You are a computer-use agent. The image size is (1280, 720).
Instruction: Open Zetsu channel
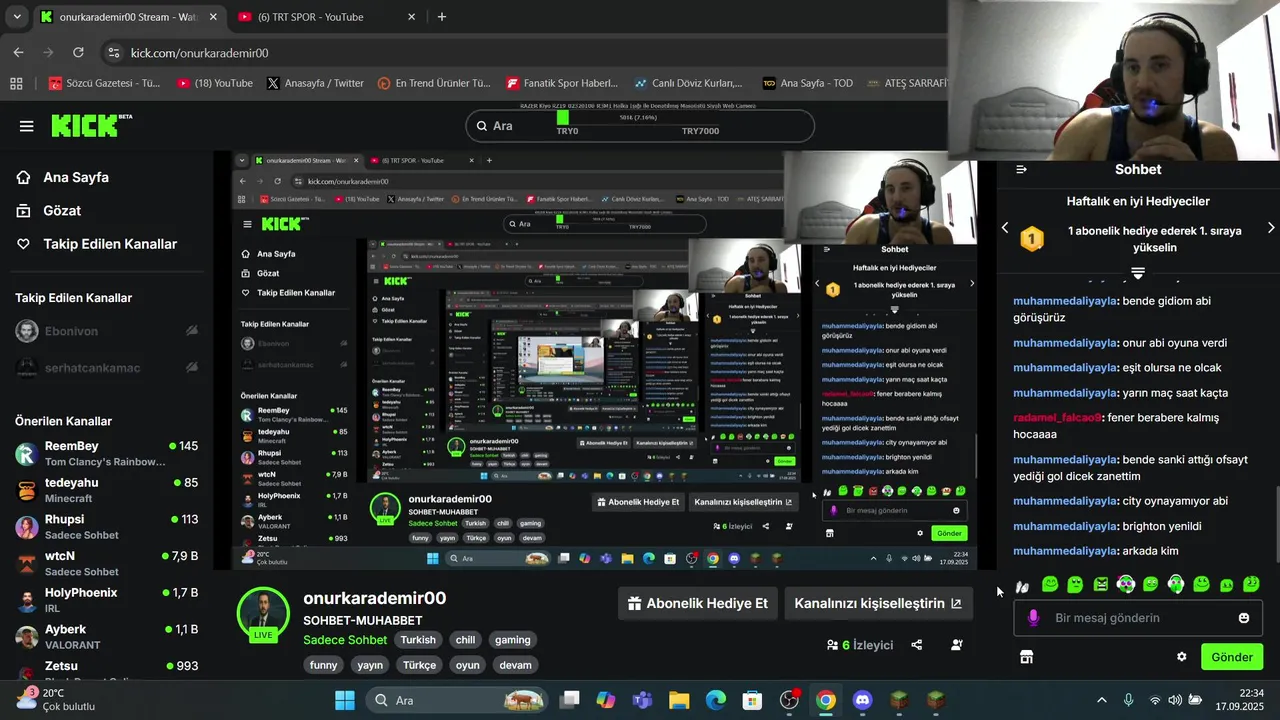pyautogui.click(x=106, y=668)
